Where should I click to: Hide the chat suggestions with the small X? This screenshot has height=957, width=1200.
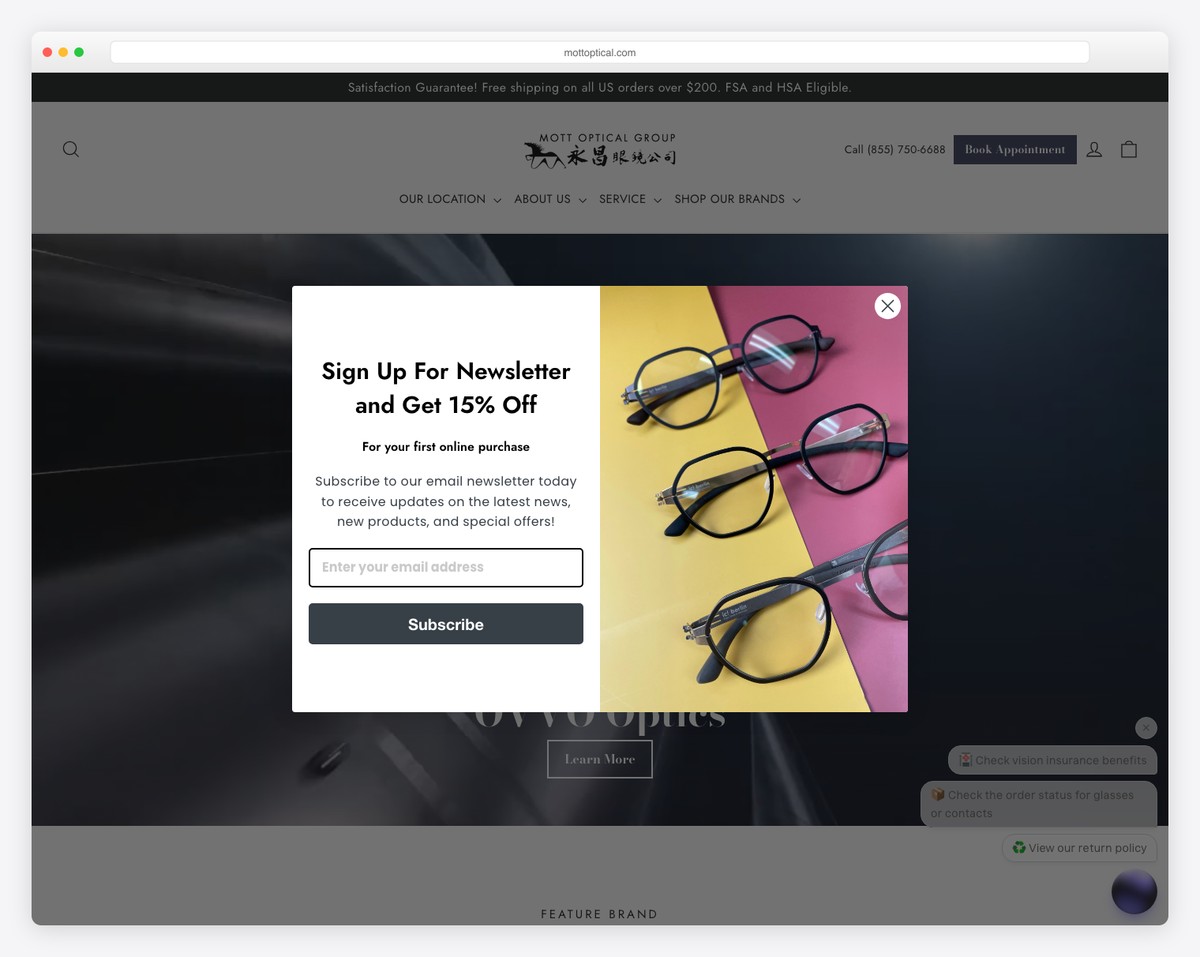click(1145, 727)
